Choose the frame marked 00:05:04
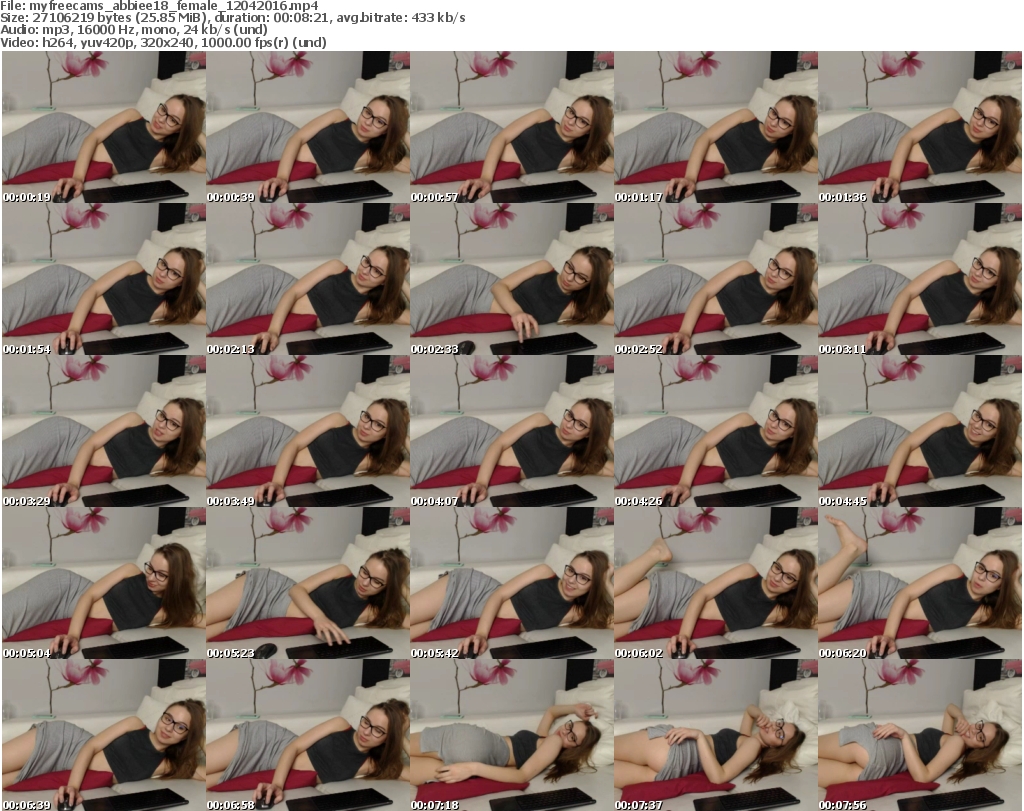 click(104, 584)
